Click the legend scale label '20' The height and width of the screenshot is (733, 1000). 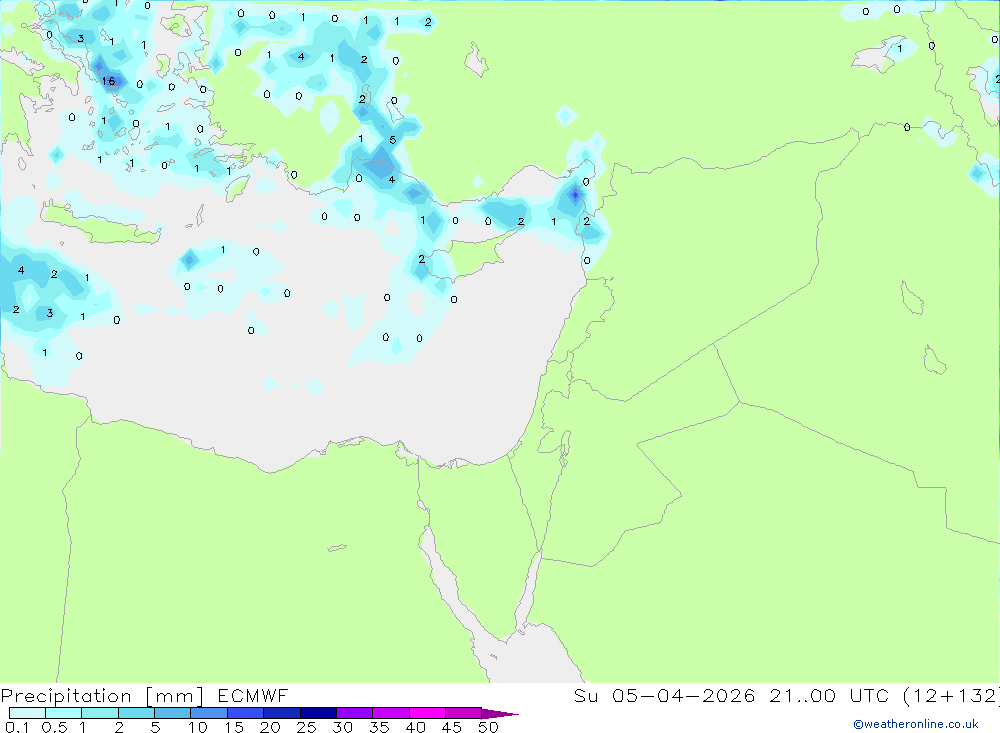pos(270,727)
